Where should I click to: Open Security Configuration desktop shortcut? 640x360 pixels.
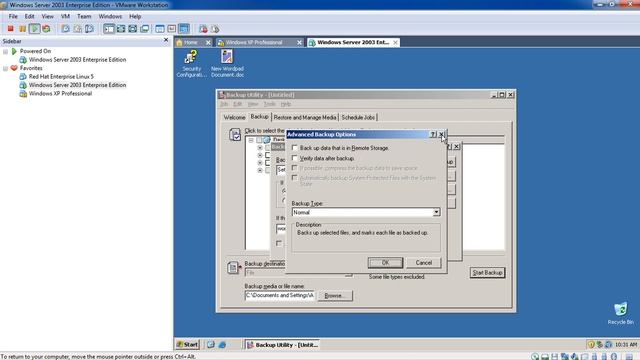191,63
